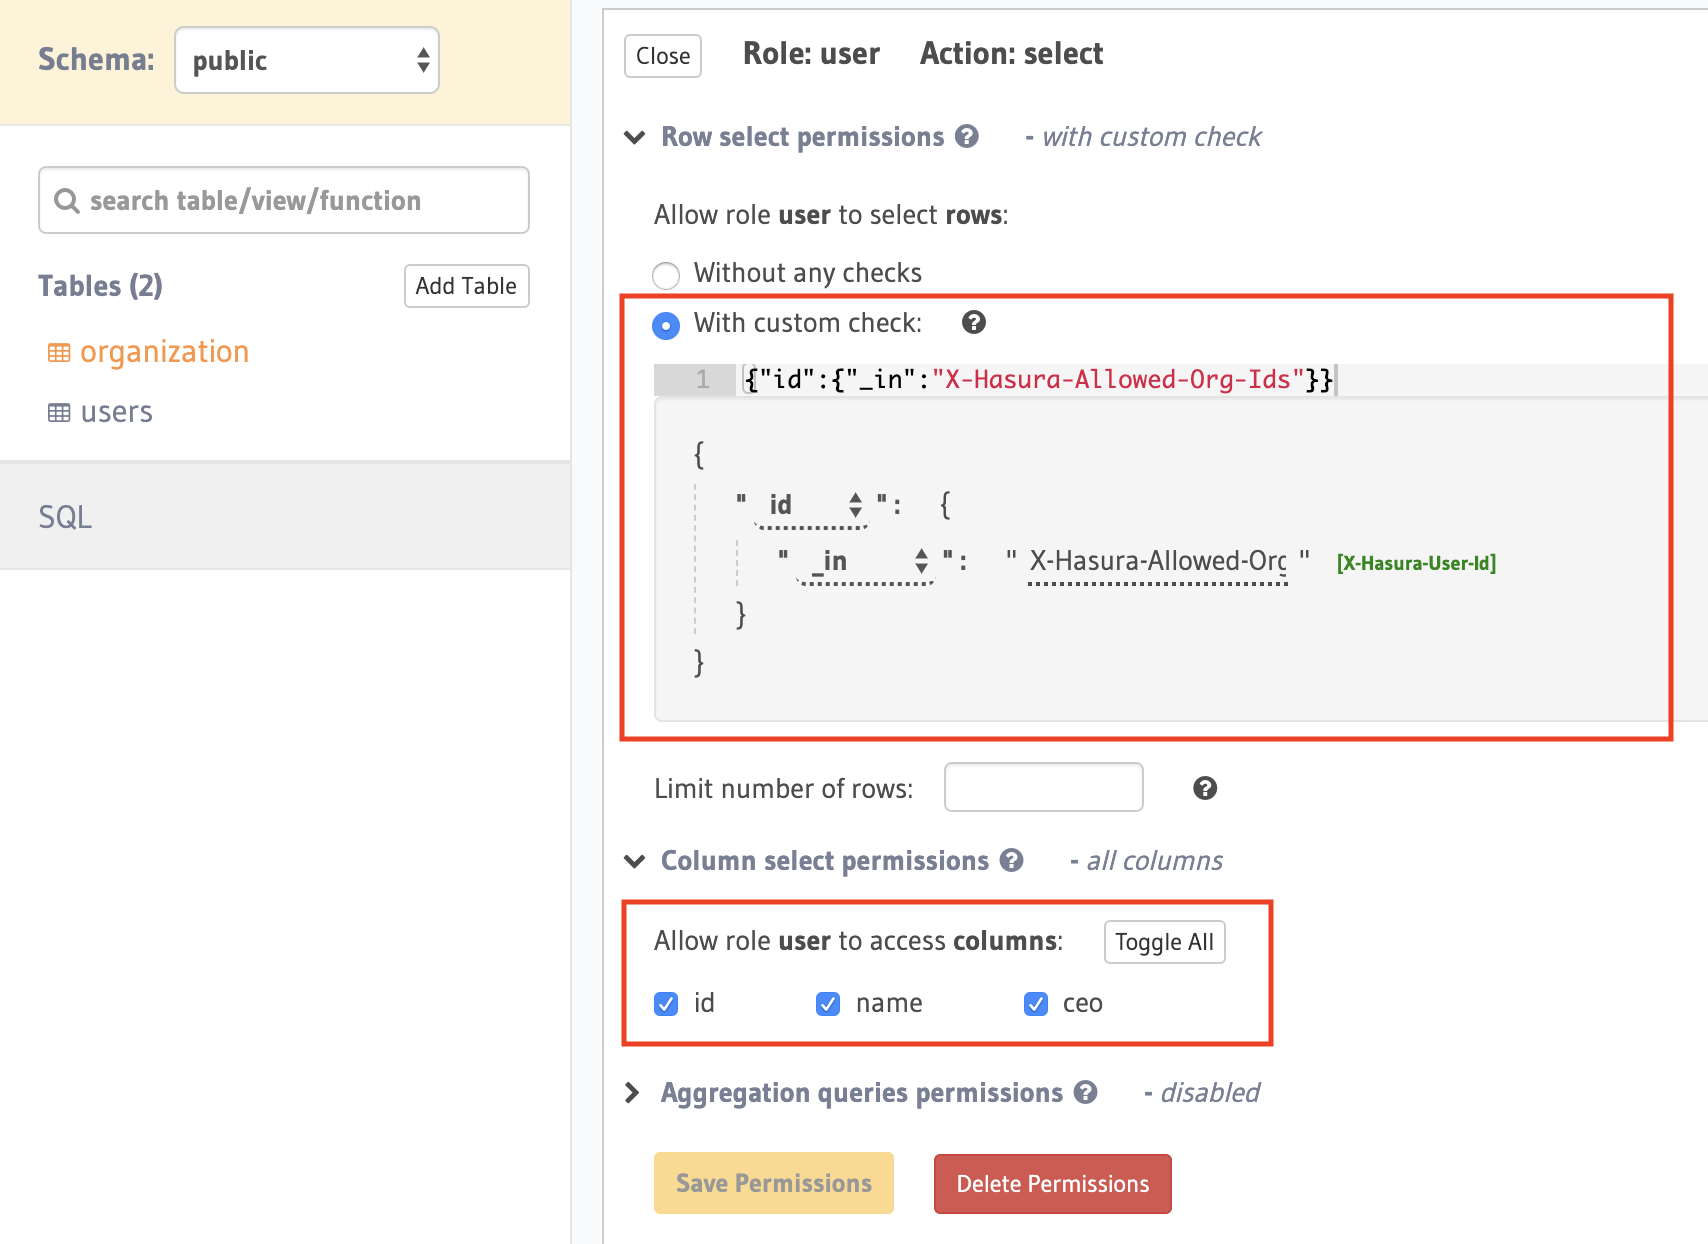Click the 'all columns' status text
Viewport: 1708px width, 1244px height.
1154,861
